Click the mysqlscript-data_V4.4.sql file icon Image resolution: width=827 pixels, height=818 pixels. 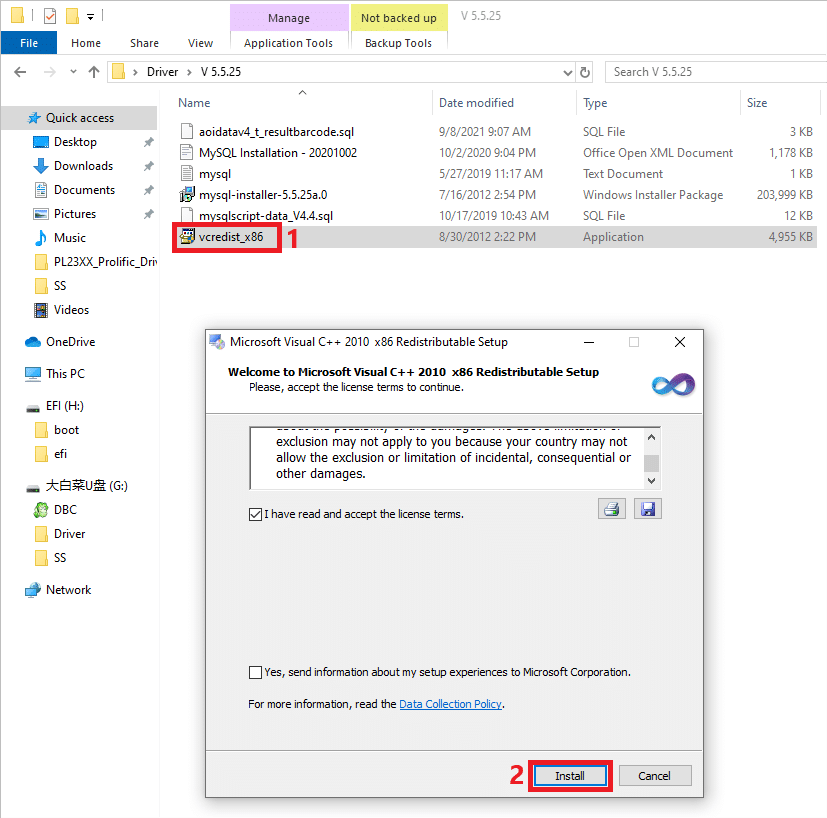(187, 215)
